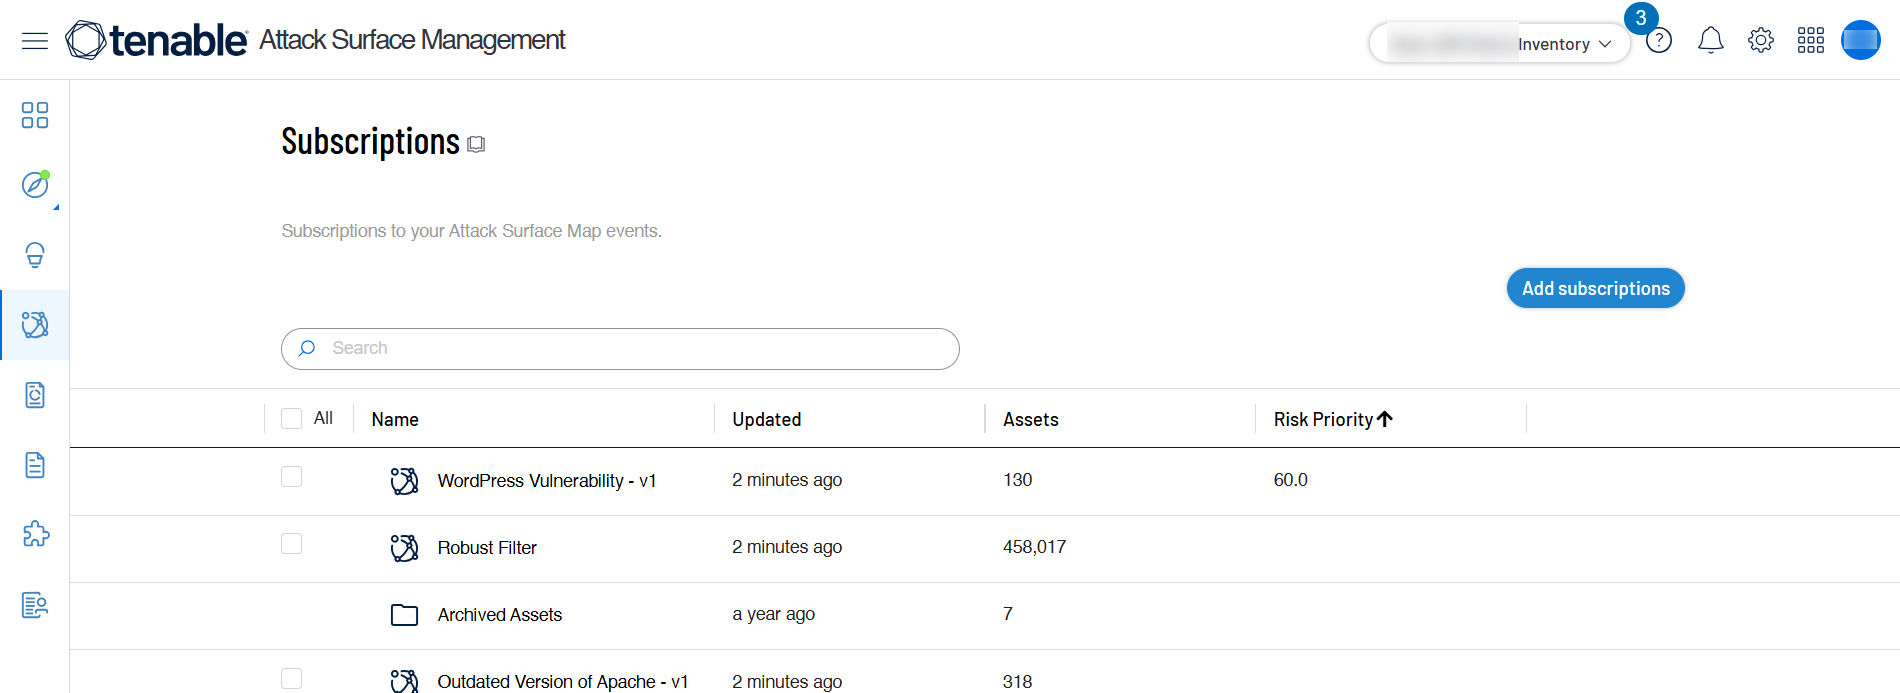Open the hamburger navigation menu
This screenshot has width=1900, height=693.
click(x=35, y=40)
